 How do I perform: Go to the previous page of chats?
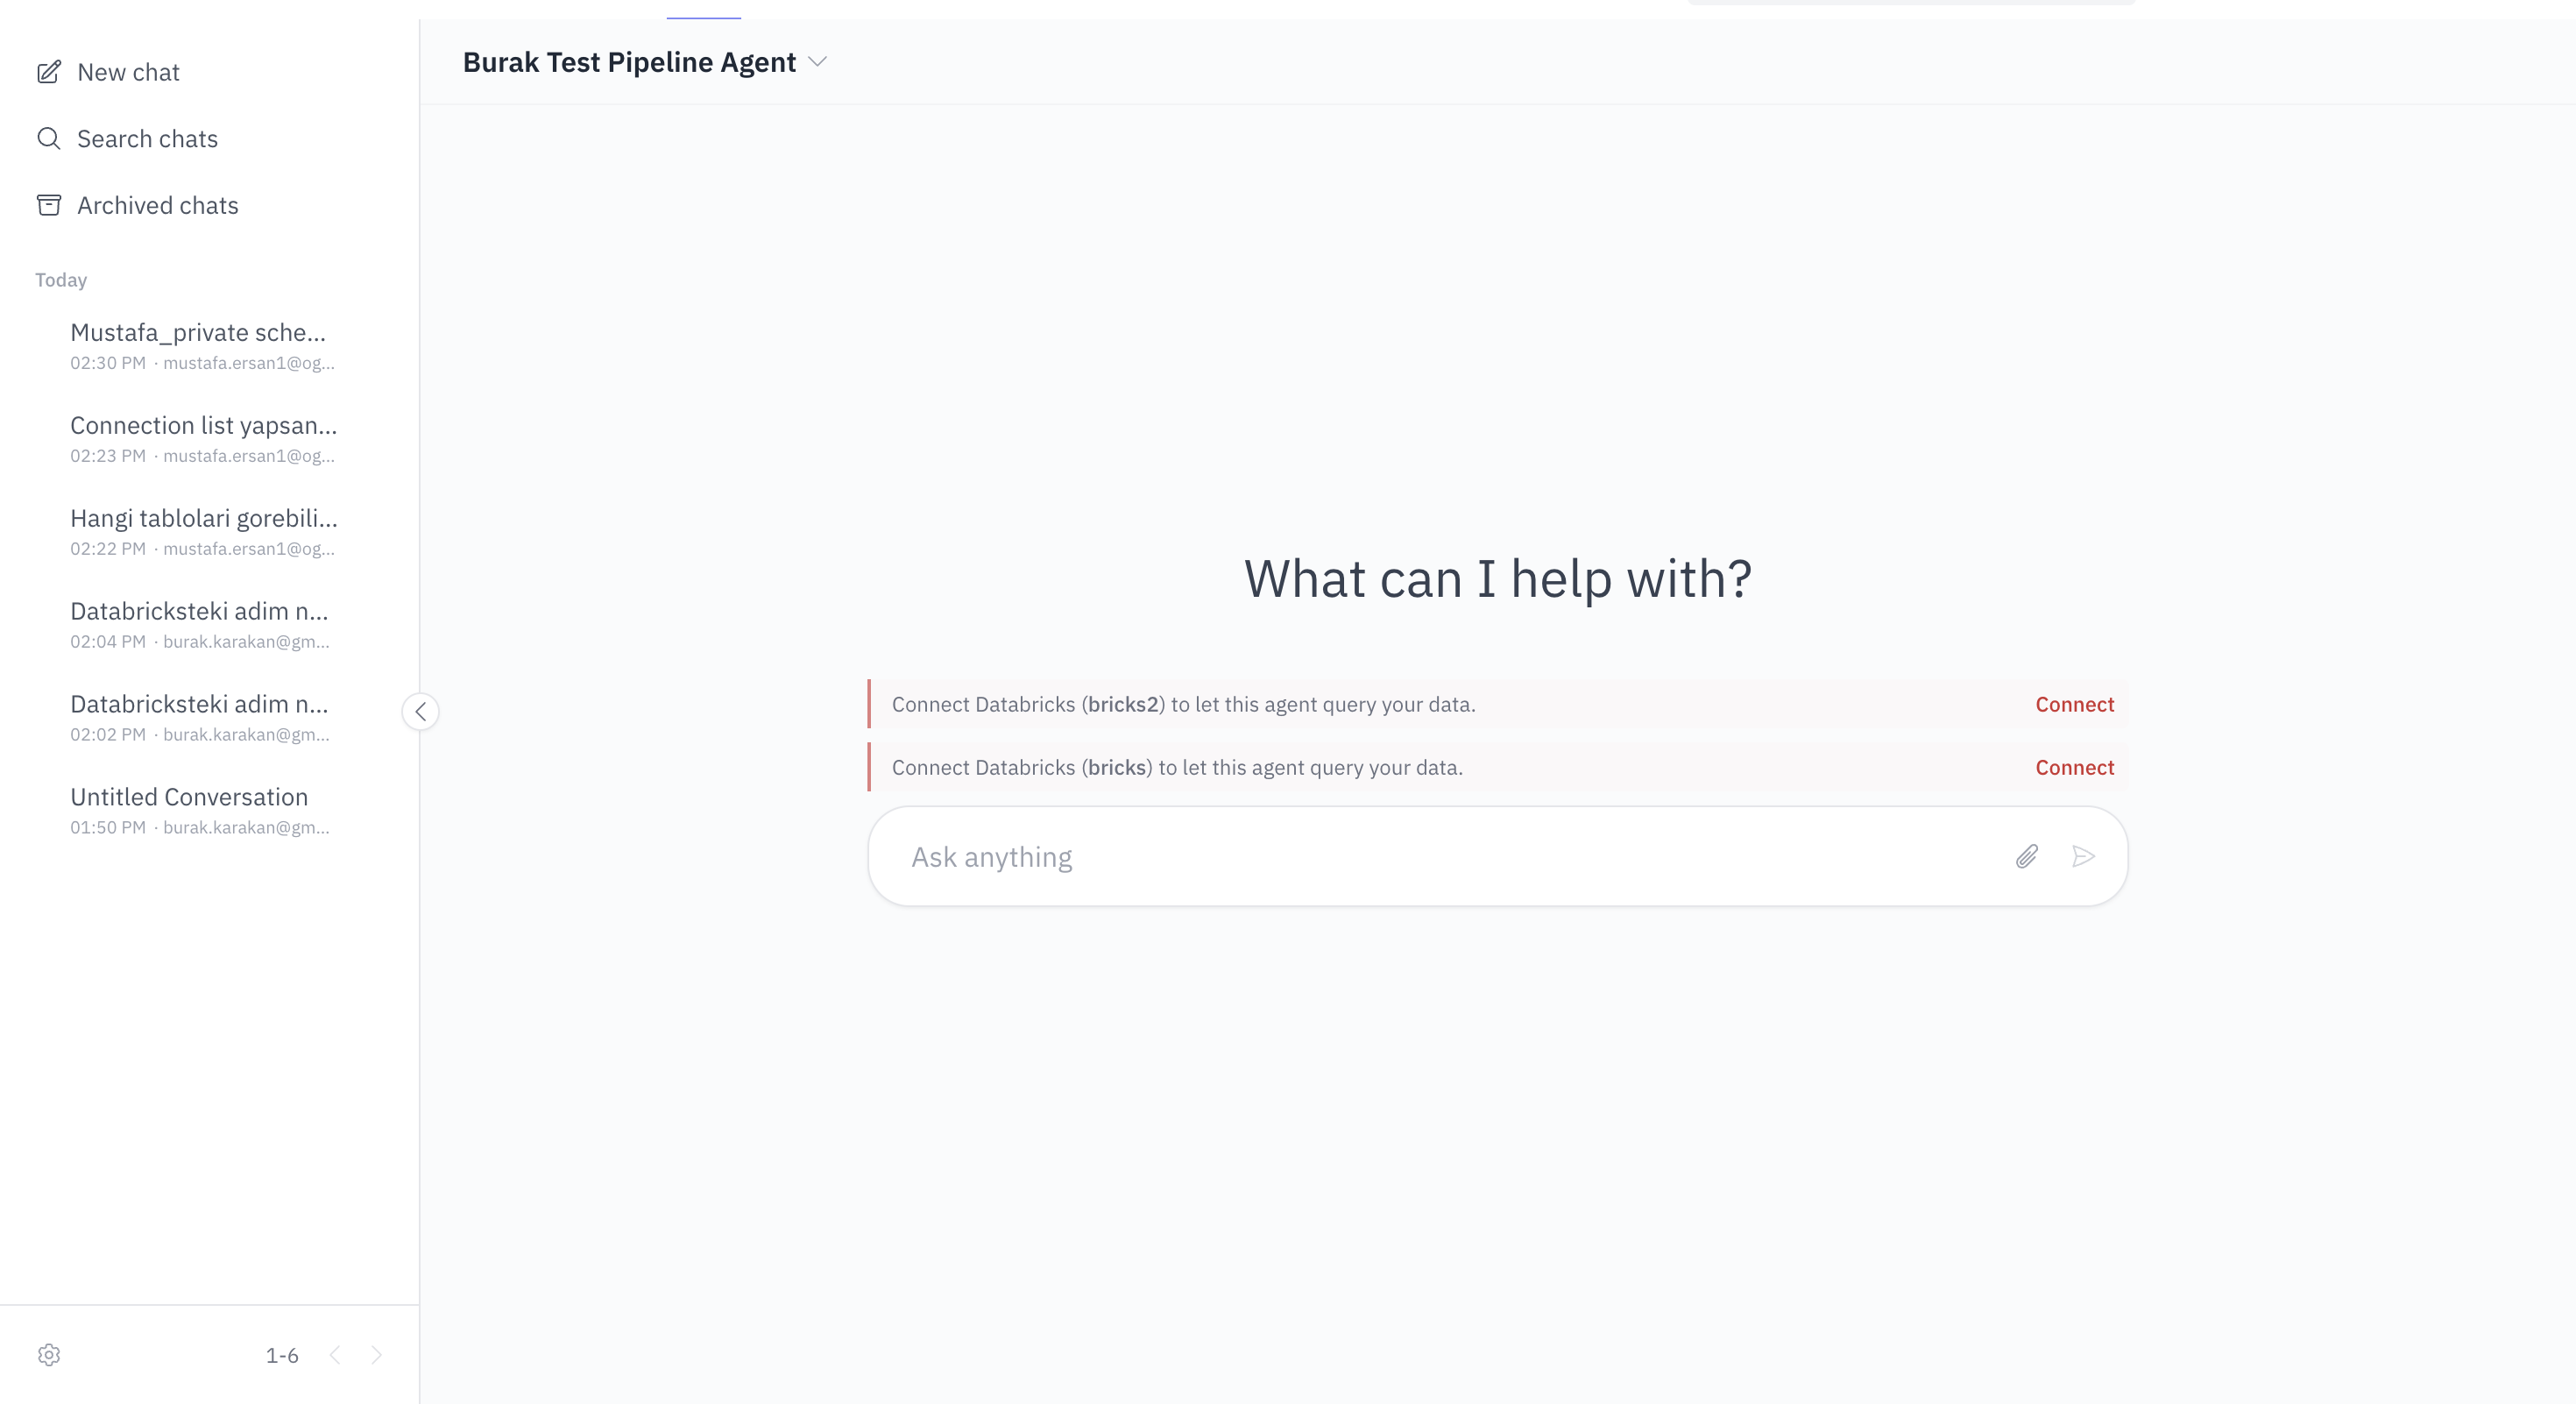(335, 1355)
